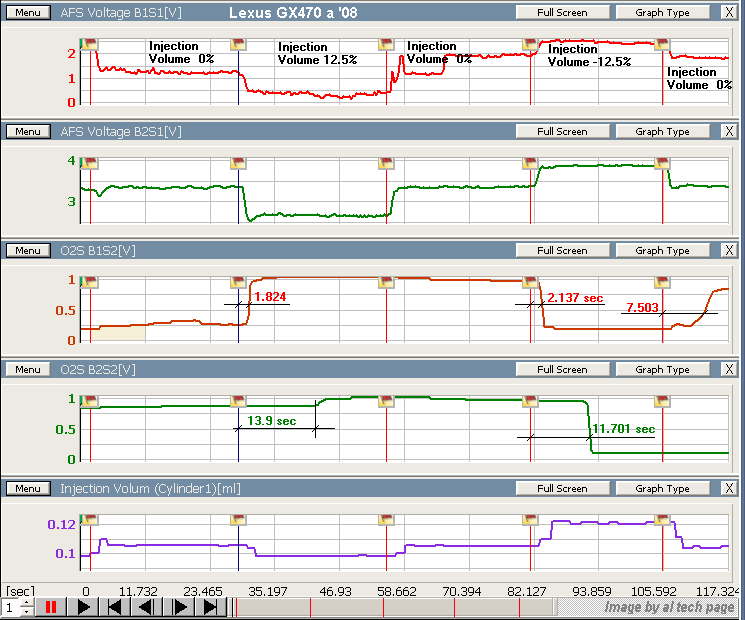Image resolution: width=745 pixels, height=620 pixels.
Task: Open Menu for AFS Voltage B1S1 panel
Action: click(x=27, y=13)
